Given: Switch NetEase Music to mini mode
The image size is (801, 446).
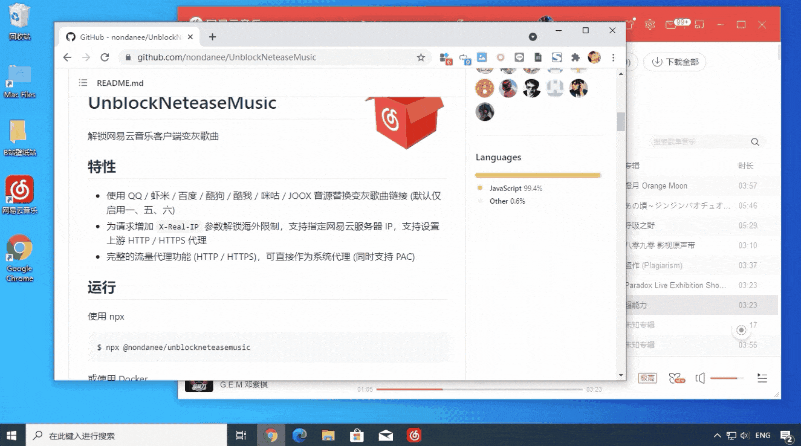Looking at the screenshot, I should (x=699, y=25).
